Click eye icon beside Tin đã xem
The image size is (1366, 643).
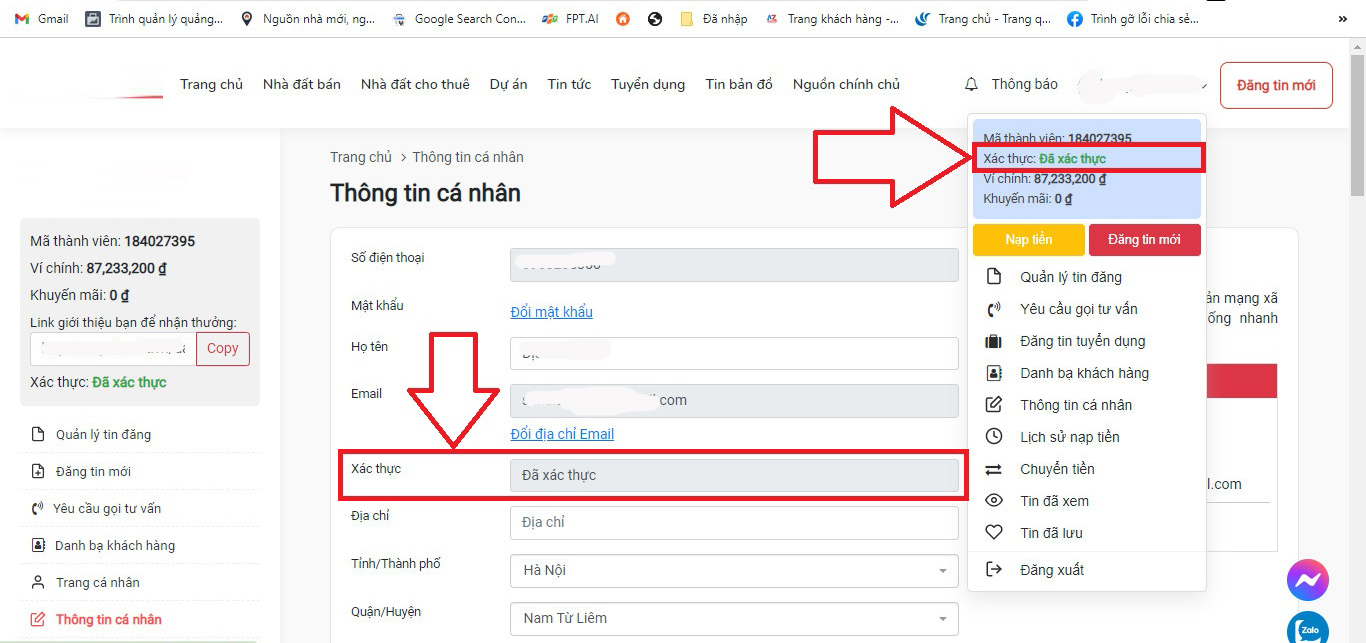(993, 501)
